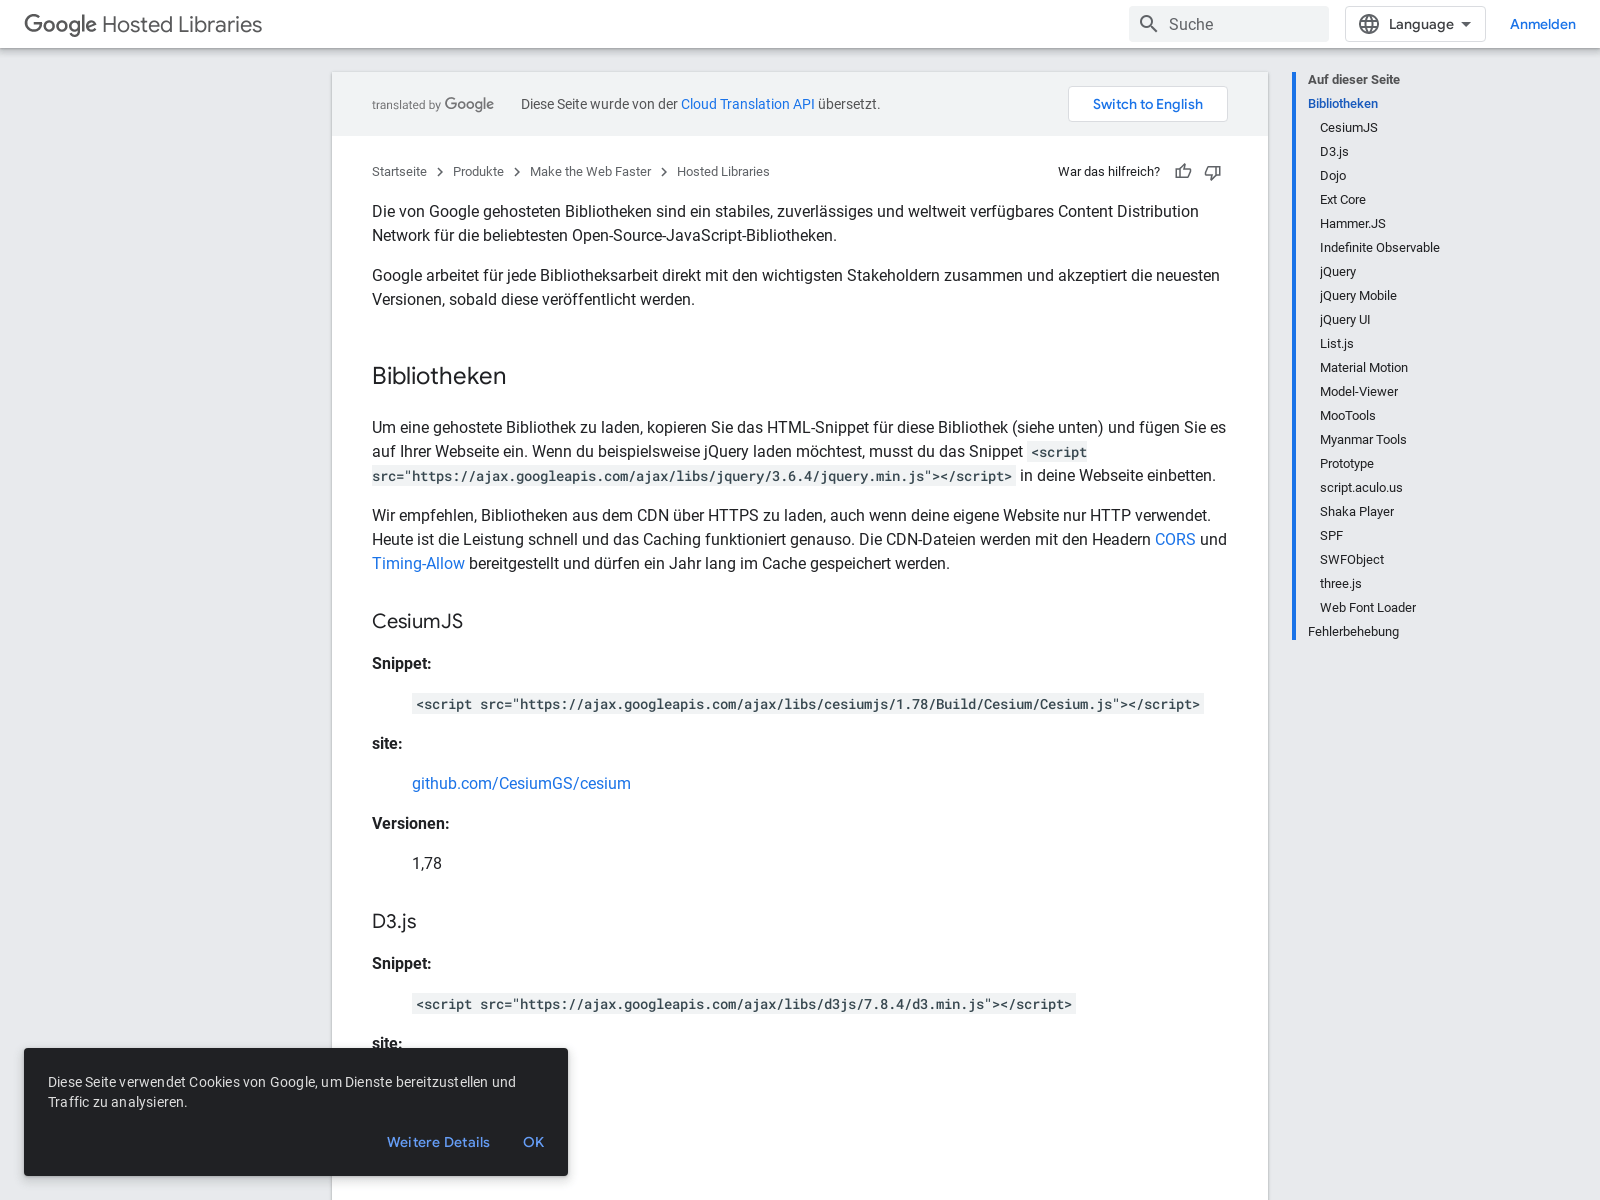
Task: Click the Bibliotheken heading
Action: coord(439,376)
